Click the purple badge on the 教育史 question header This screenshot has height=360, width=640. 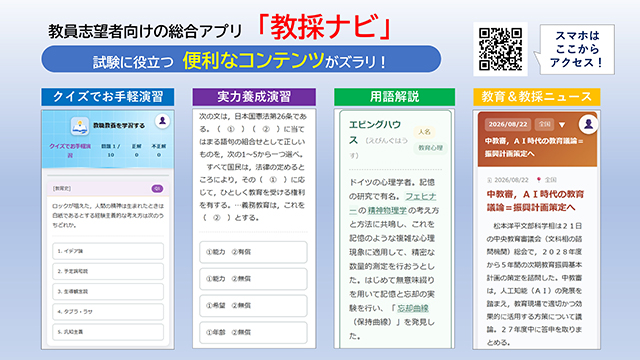click(157, 189)
